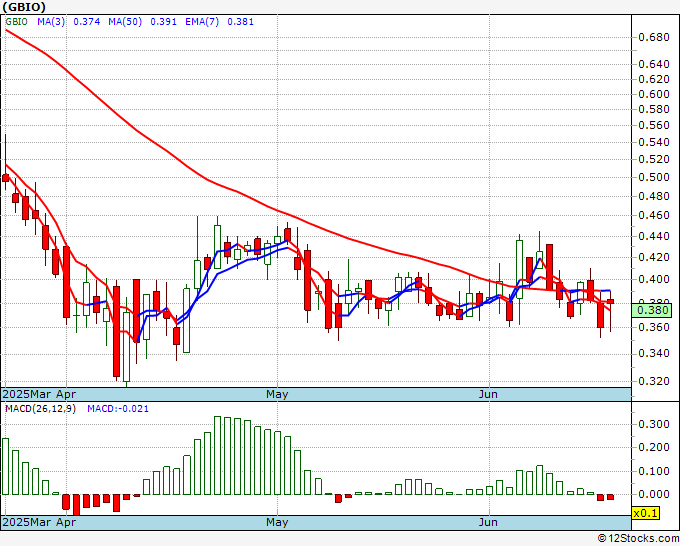Click the (GBIO) chart title

pyautogui.click(x=24, y=7)
